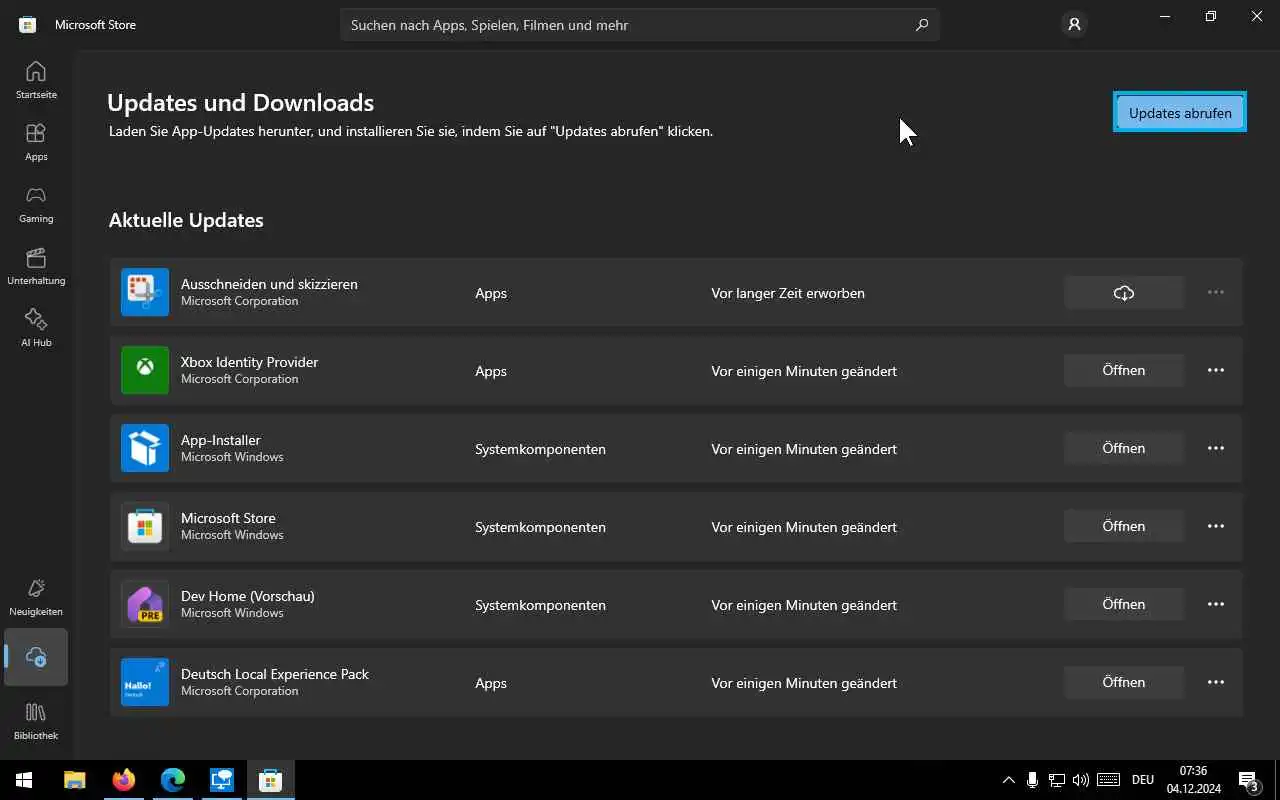Click 'Vor langer Zeit erworben' text

pyautogui.click(x=788, y=293)
